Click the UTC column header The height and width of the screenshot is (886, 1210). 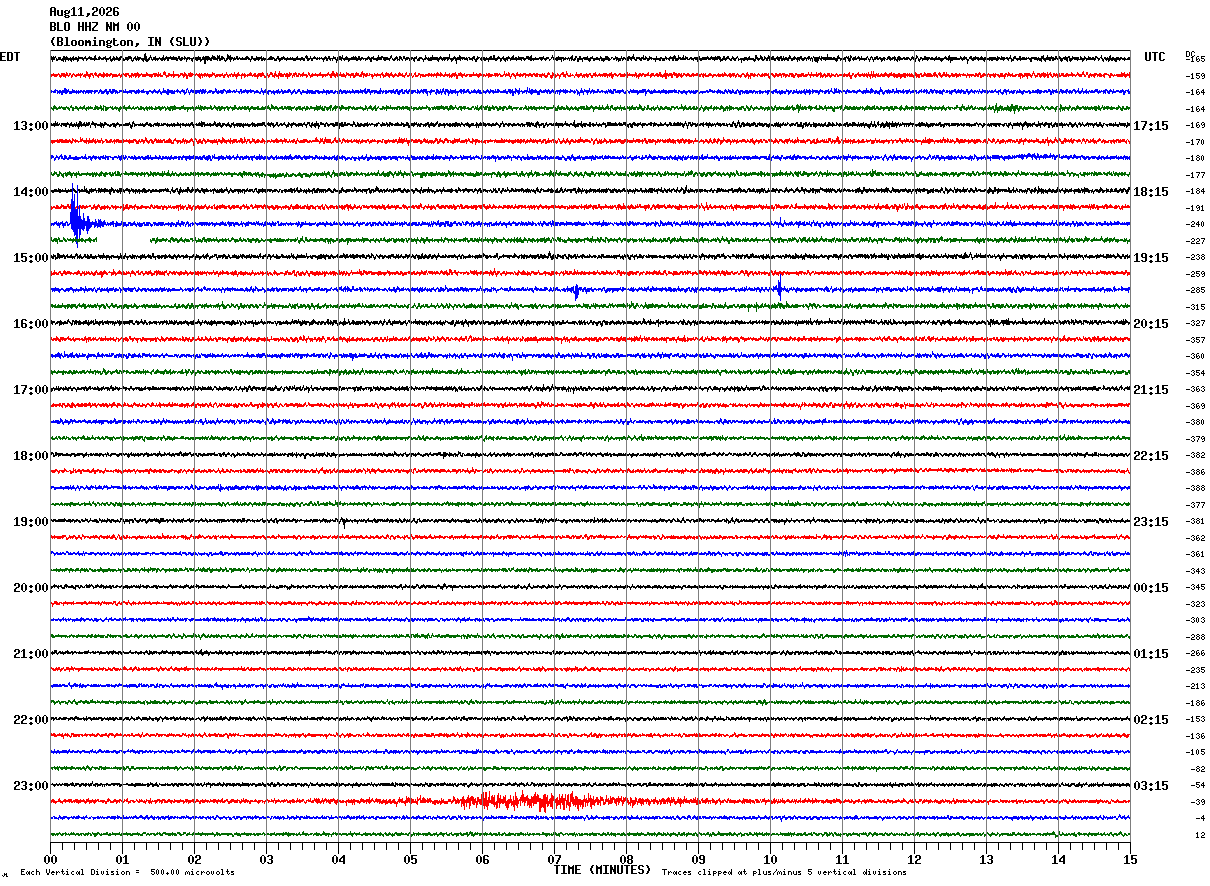(1155, 57)
